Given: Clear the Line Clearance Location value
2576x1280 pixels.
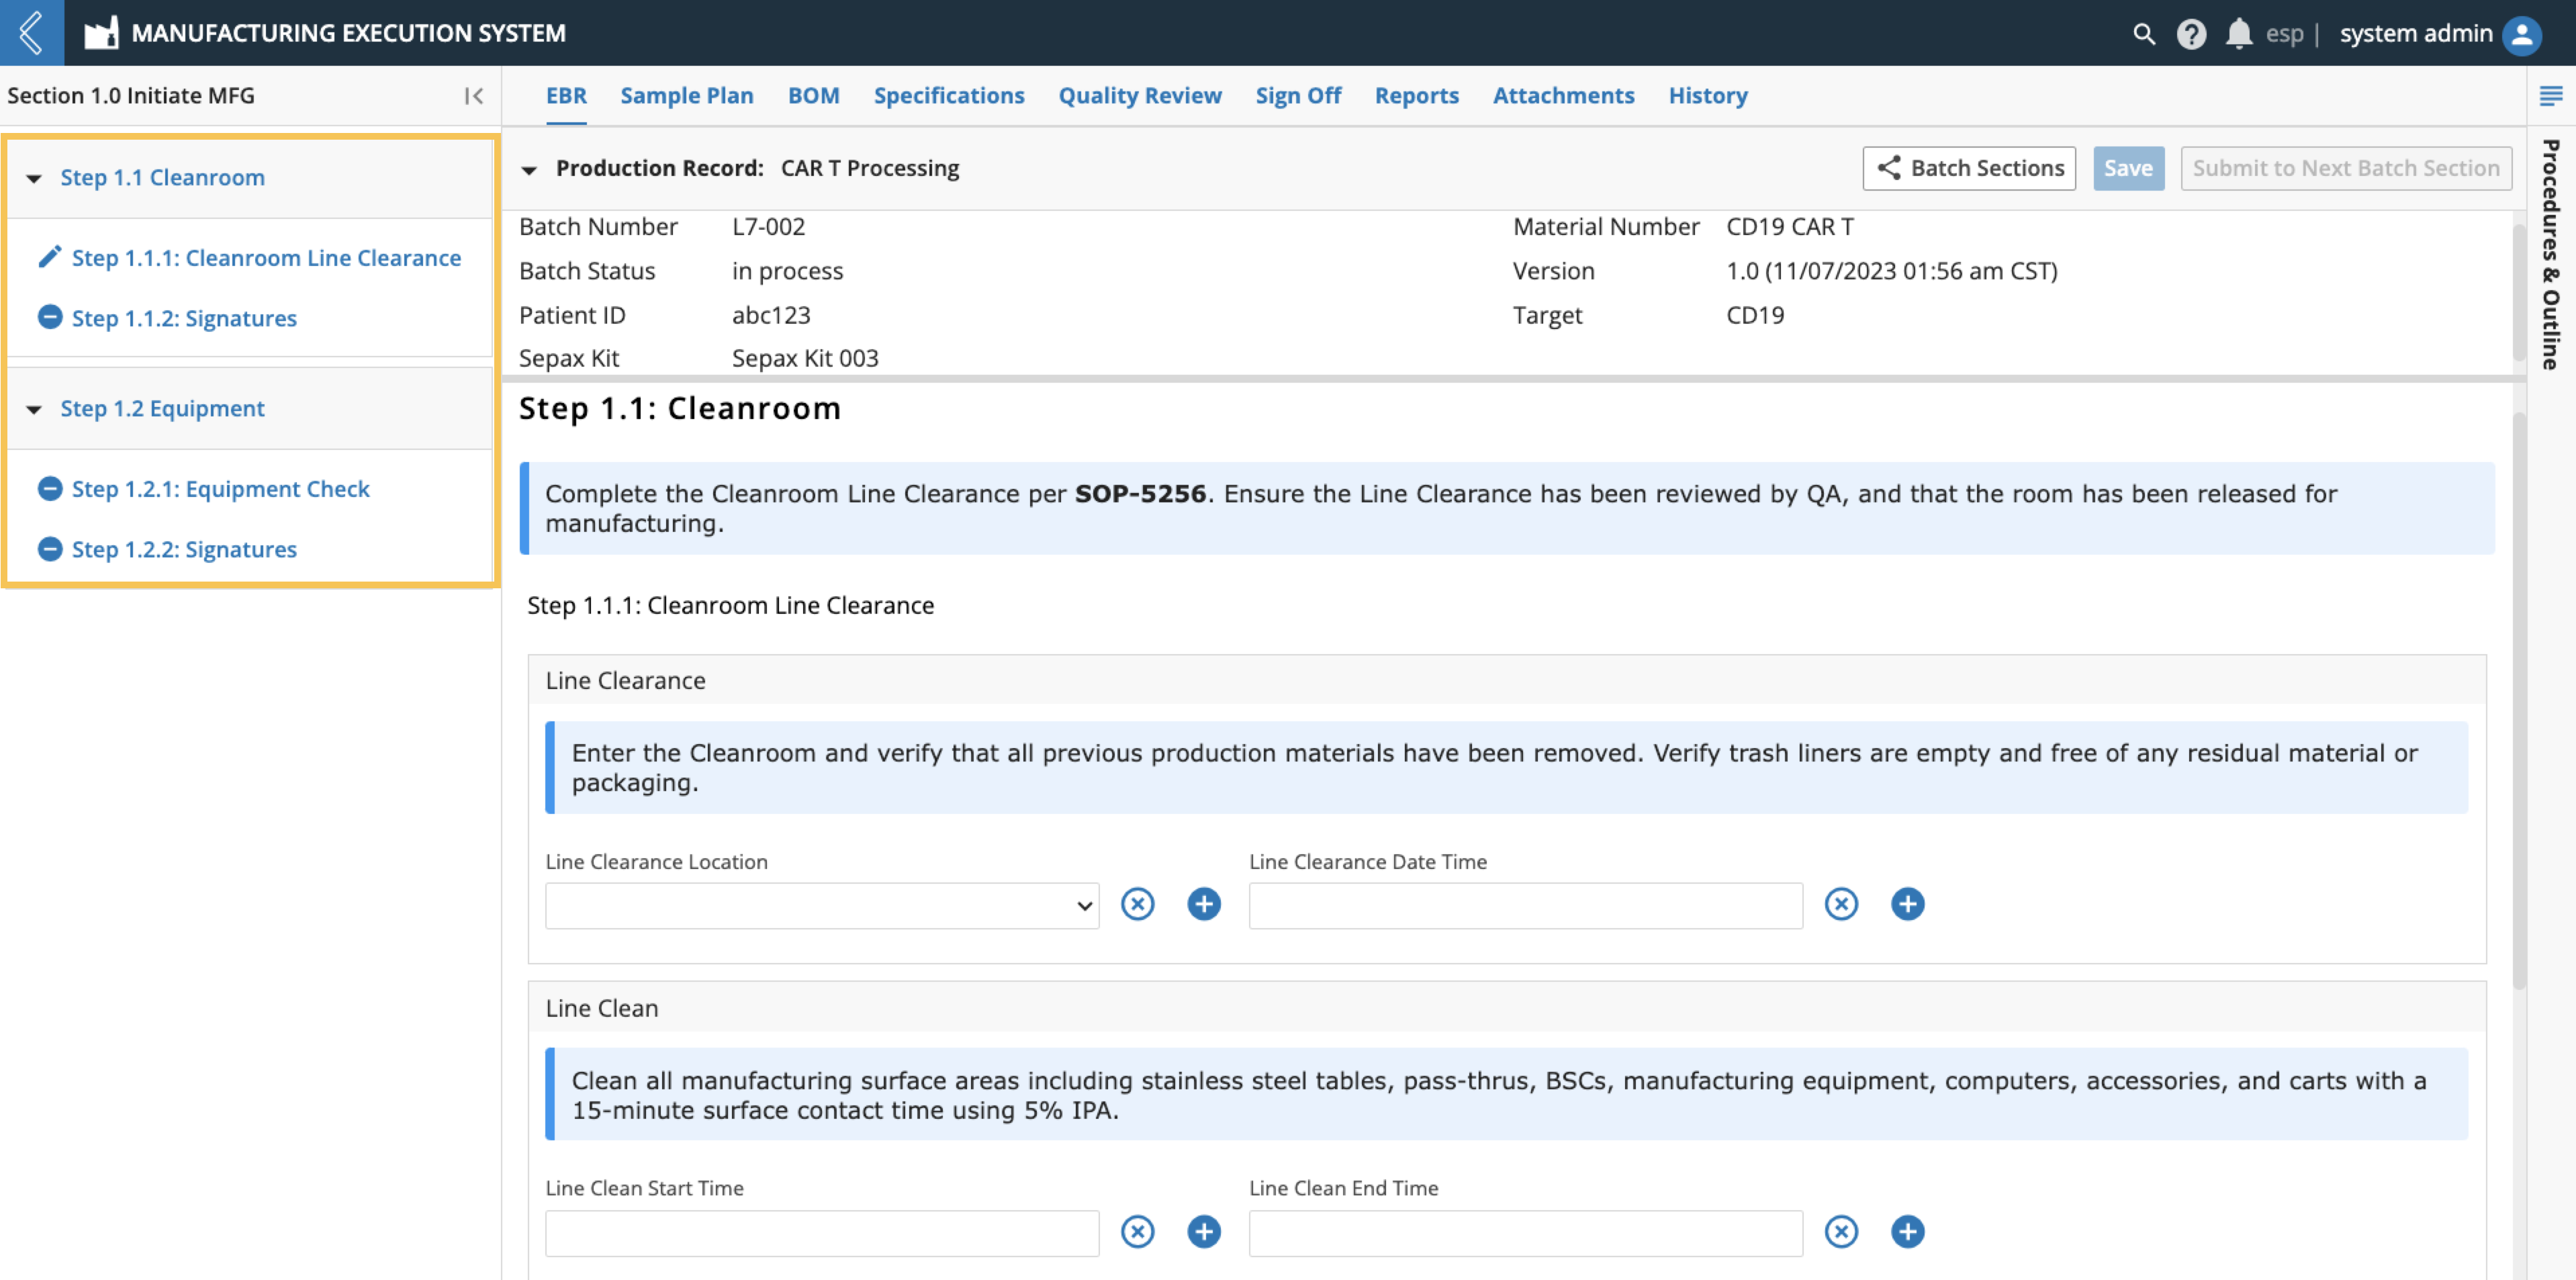Looking at the screenshot, I should point(1137,904).
